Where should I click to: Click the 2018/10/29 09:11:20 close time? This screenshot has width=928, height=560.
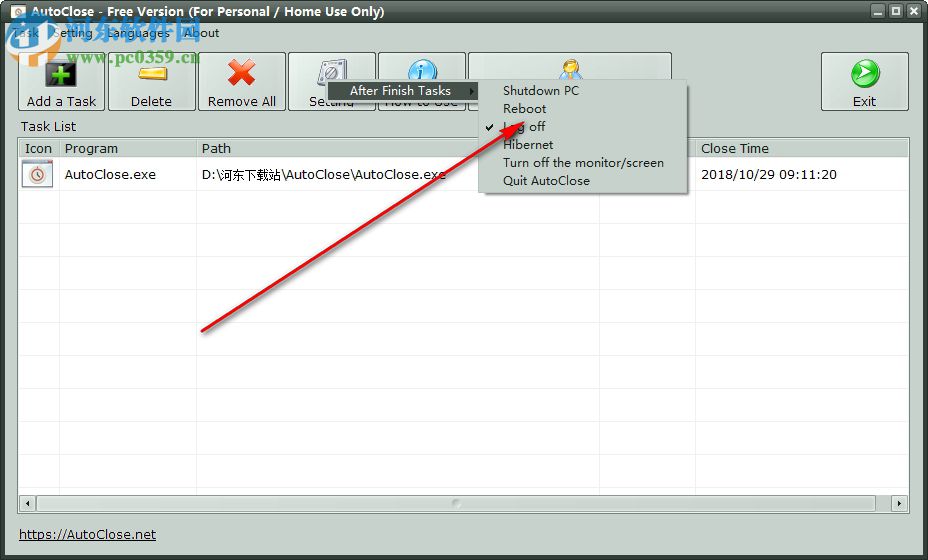[769, 175]
